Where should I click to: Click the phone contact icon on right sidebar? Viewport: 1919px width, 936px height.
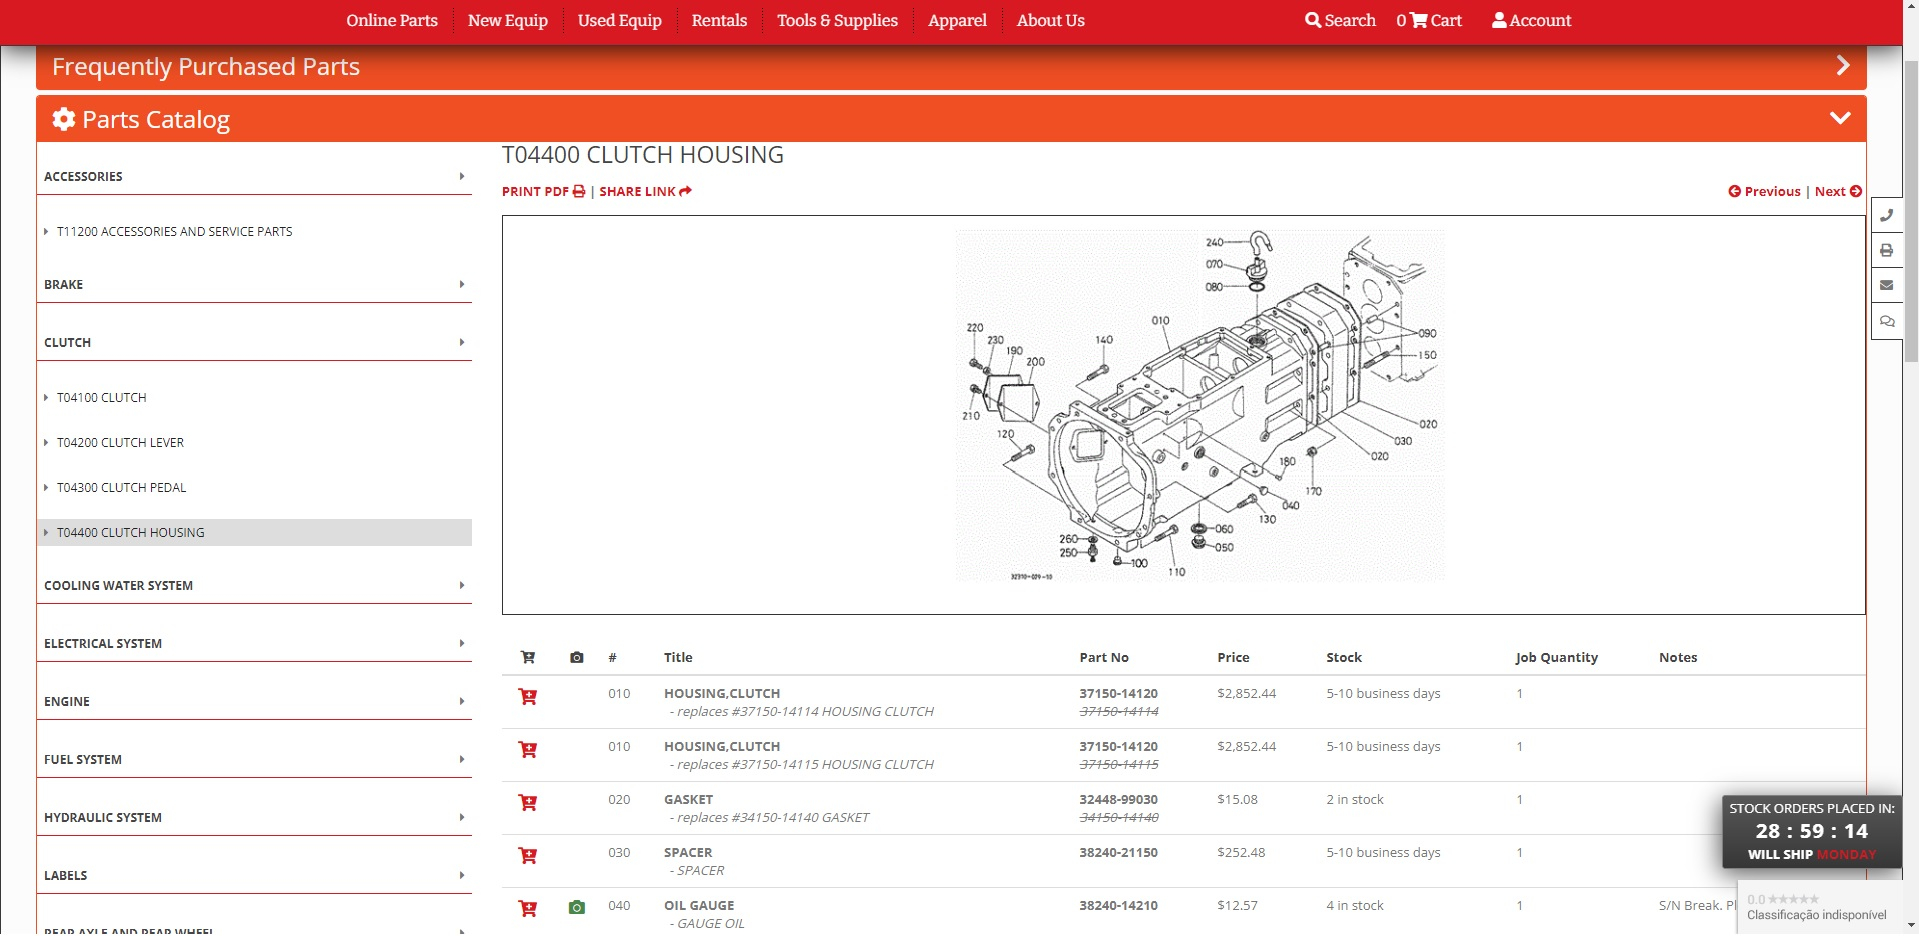[x=1886, y=215]
